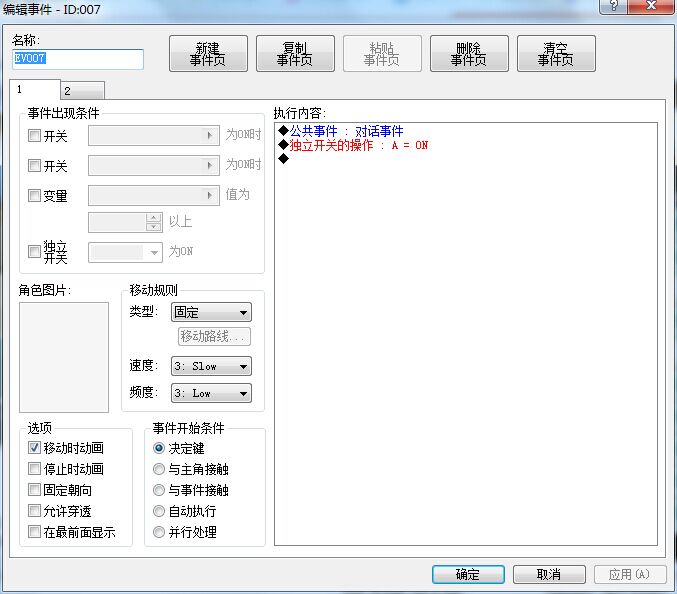Focus the 名称 field containing EV007

point(78,59)
